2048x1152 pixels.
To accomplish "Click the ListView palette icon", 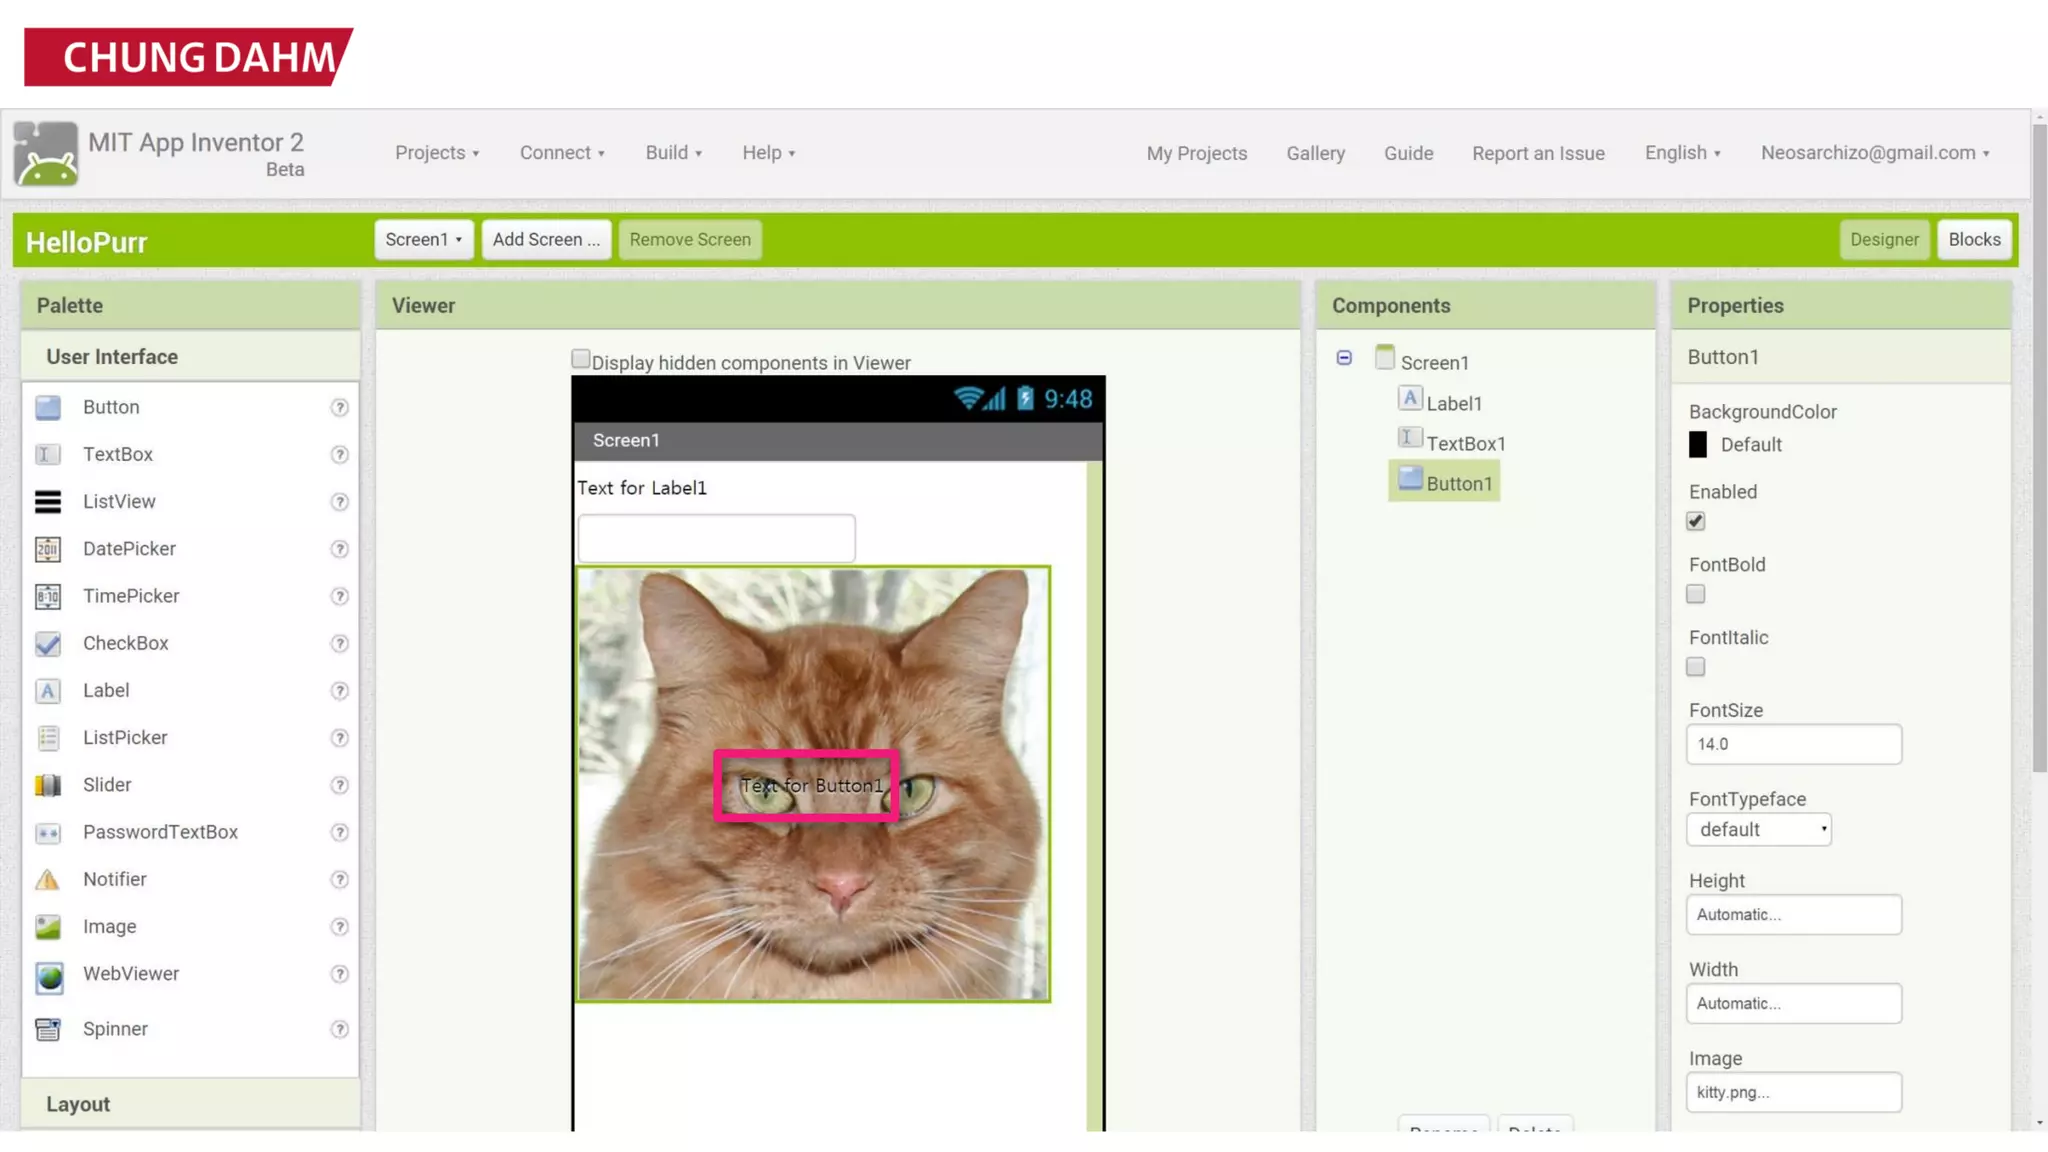I will coord(48,502).
